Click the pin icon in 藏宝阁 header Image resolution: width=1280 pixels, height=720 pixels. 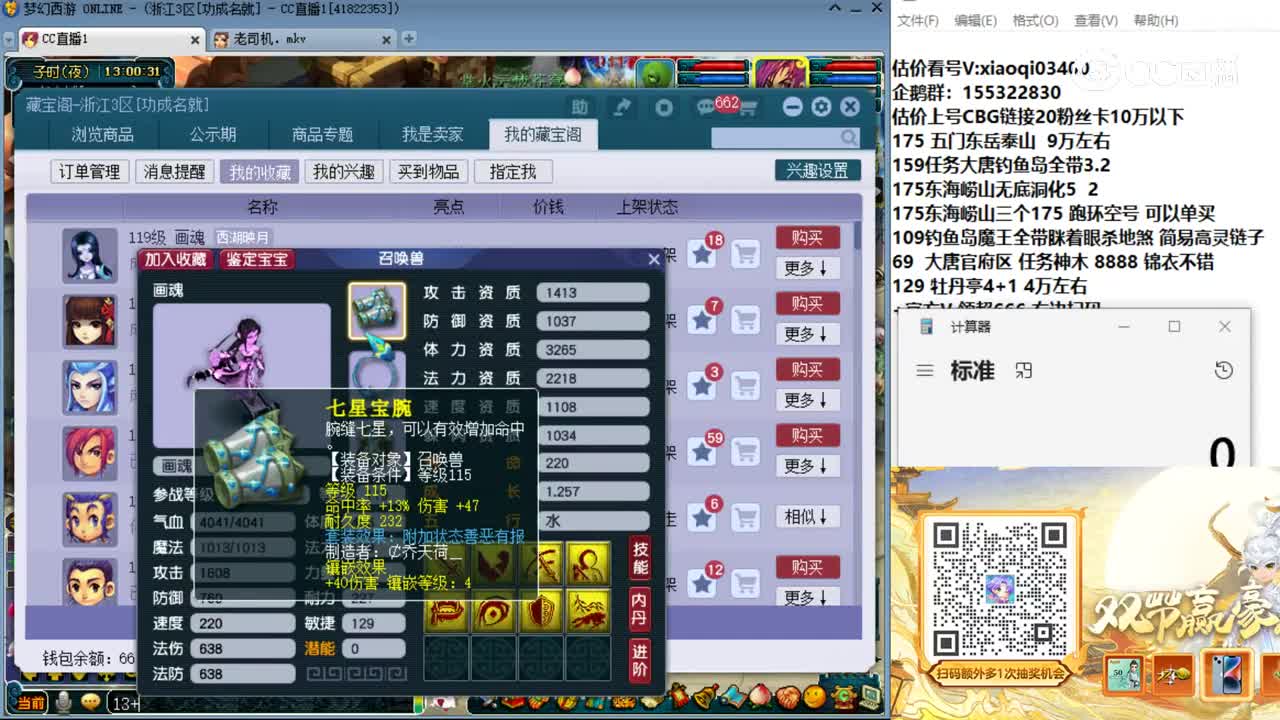[x=622, y=107]
